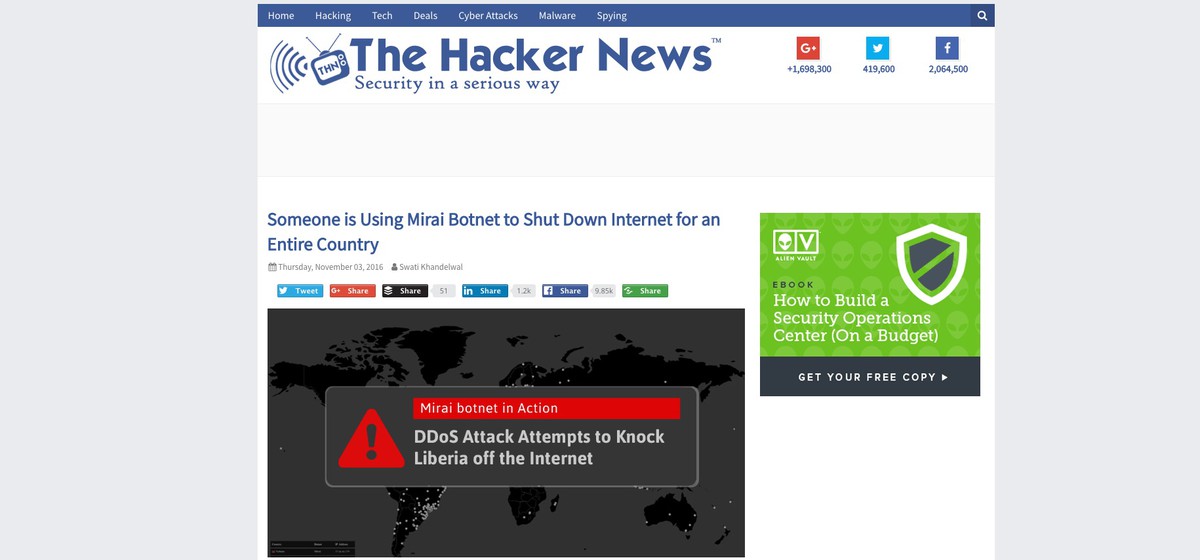Share the article on Facebook
The image size is (1200, 560).
[x=565, y=291]
